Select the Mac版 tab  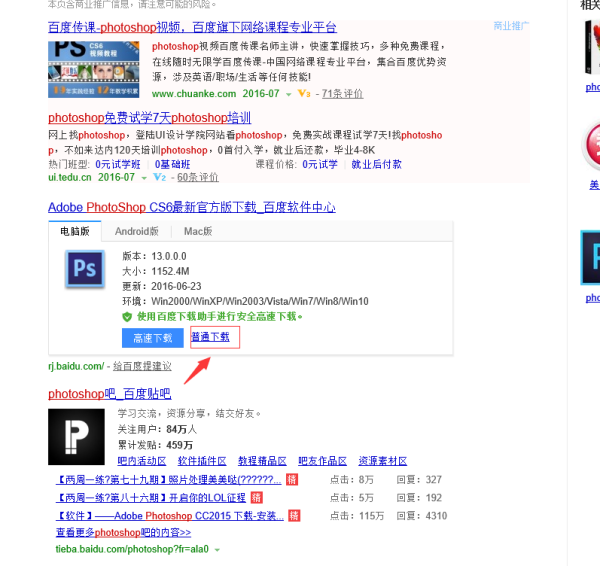click(198, 231)
